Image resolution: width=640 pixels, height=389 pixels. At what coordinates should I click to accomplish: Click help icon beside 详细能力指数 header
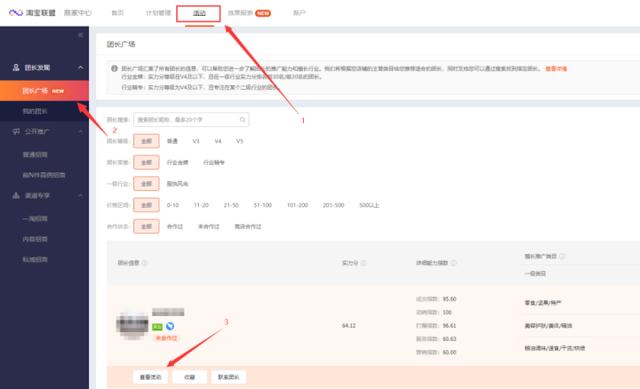click(x=453, y=263)
